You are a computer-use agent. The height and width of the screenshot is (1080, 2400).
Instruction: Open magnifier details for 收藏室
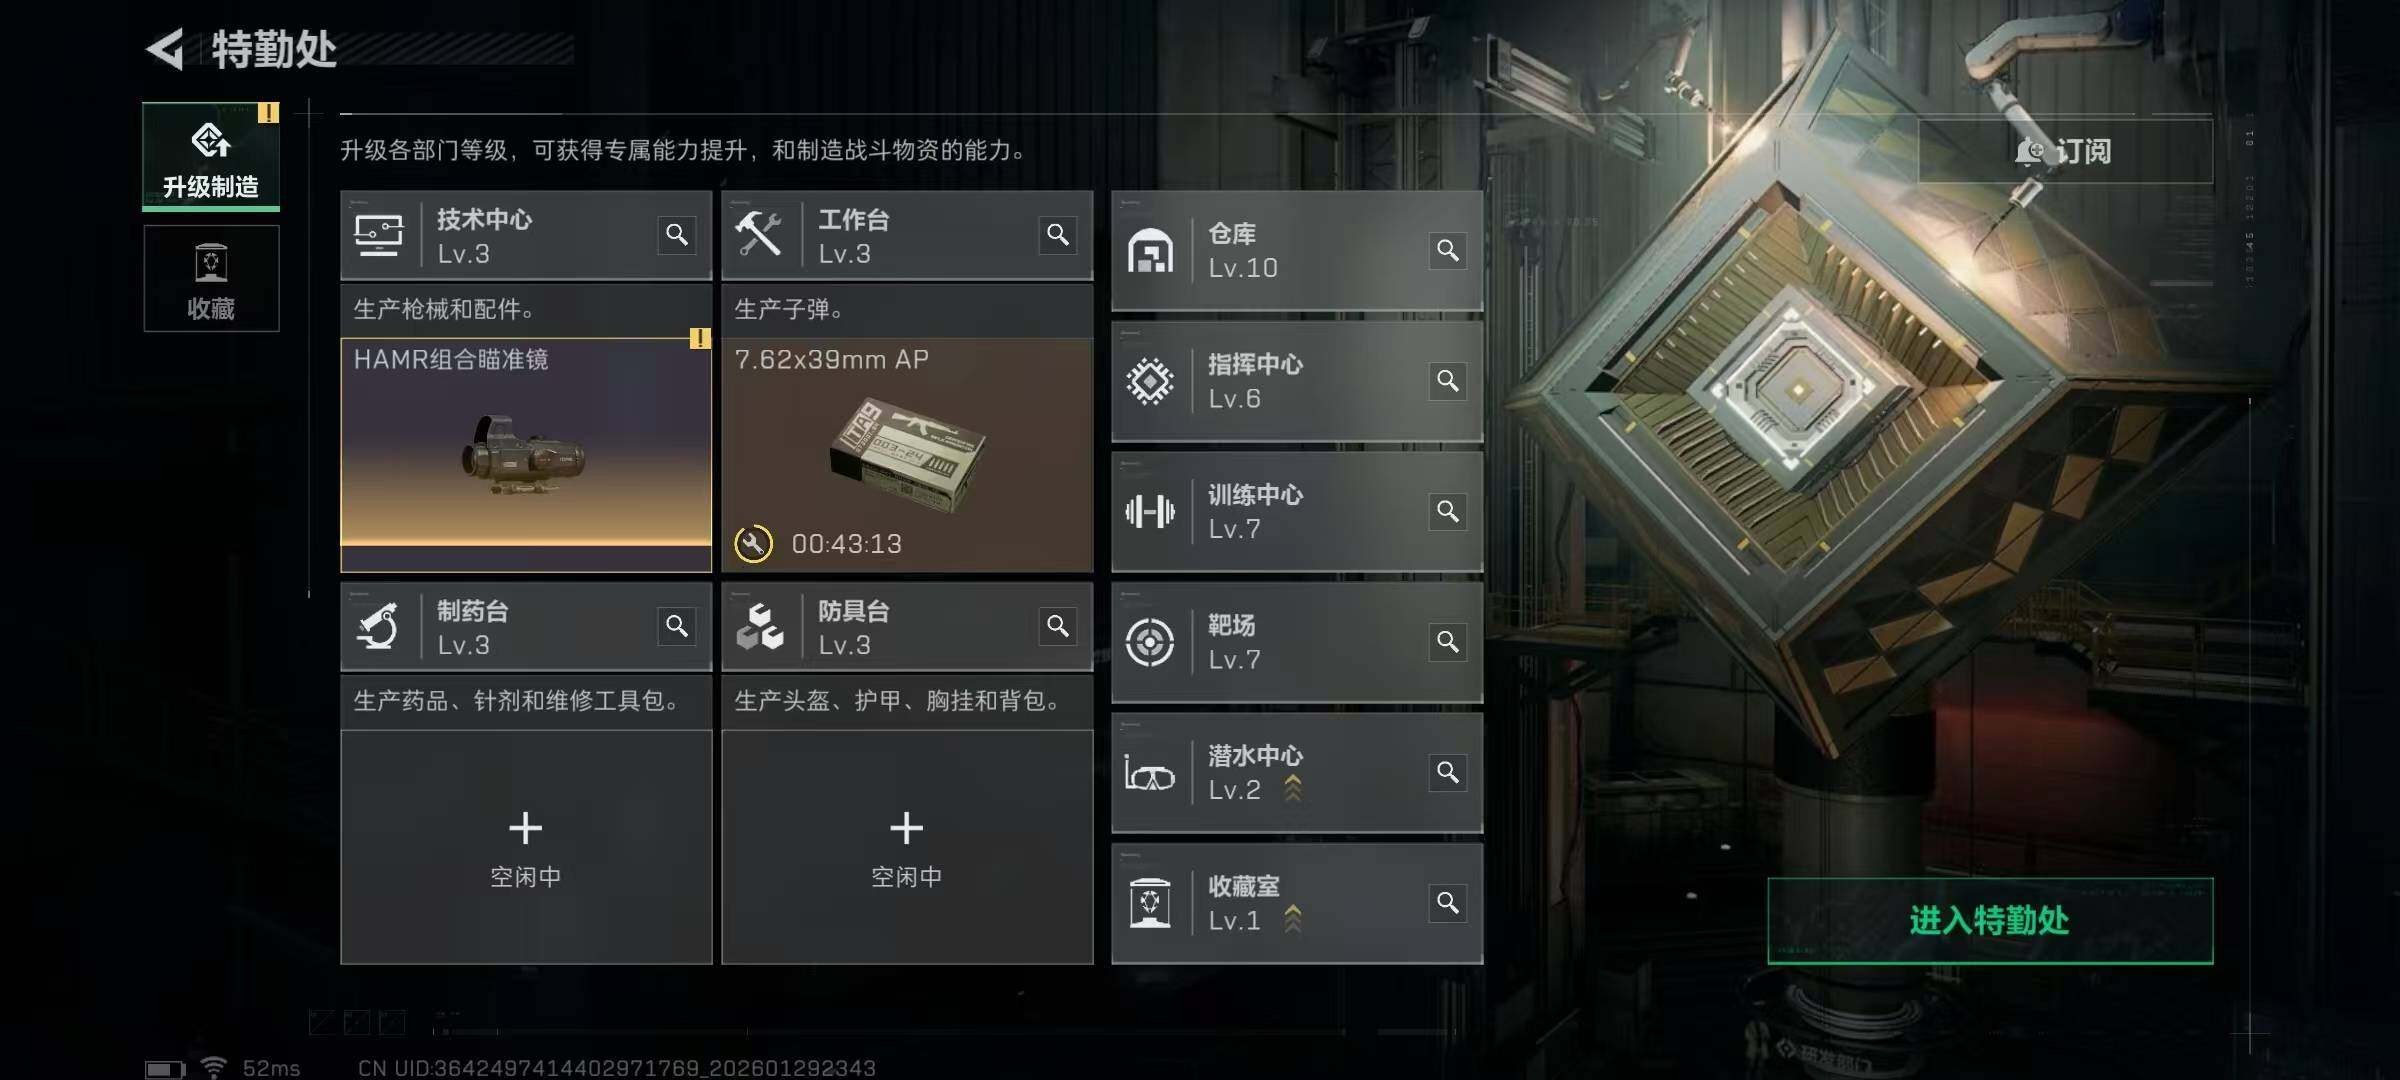tap(1448, 904)
